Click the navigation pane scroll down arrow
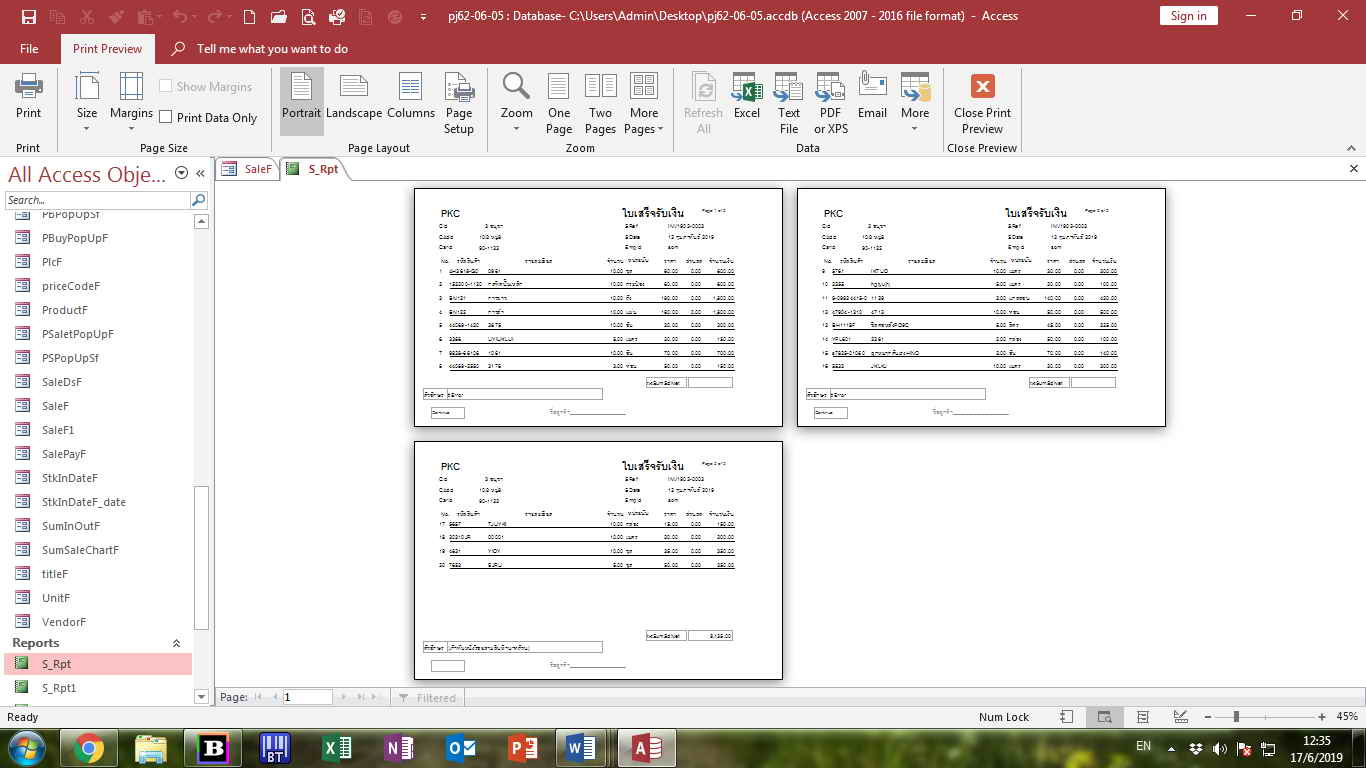 click(x=201, y=696)
